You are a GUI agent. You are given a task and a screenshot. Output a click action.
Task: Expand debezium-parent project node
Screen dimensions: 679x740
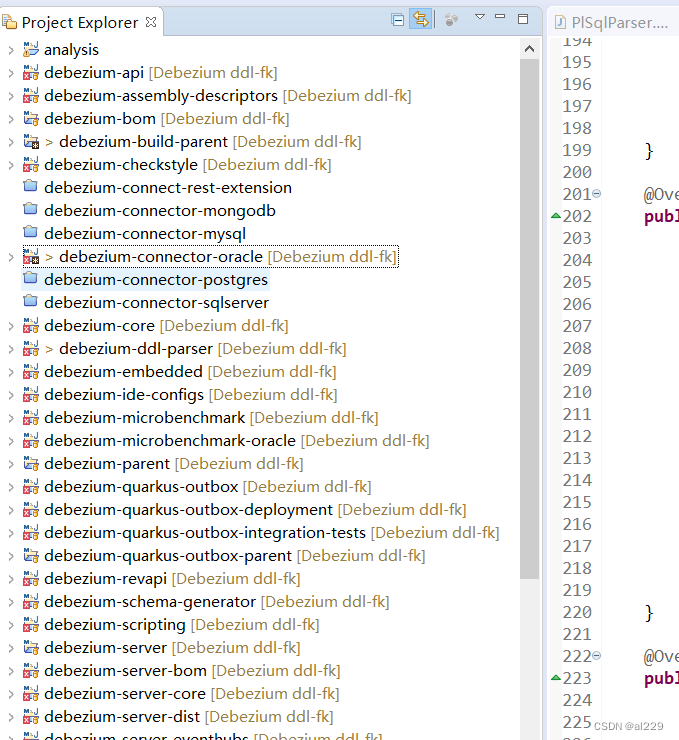(x=11, y=464)
